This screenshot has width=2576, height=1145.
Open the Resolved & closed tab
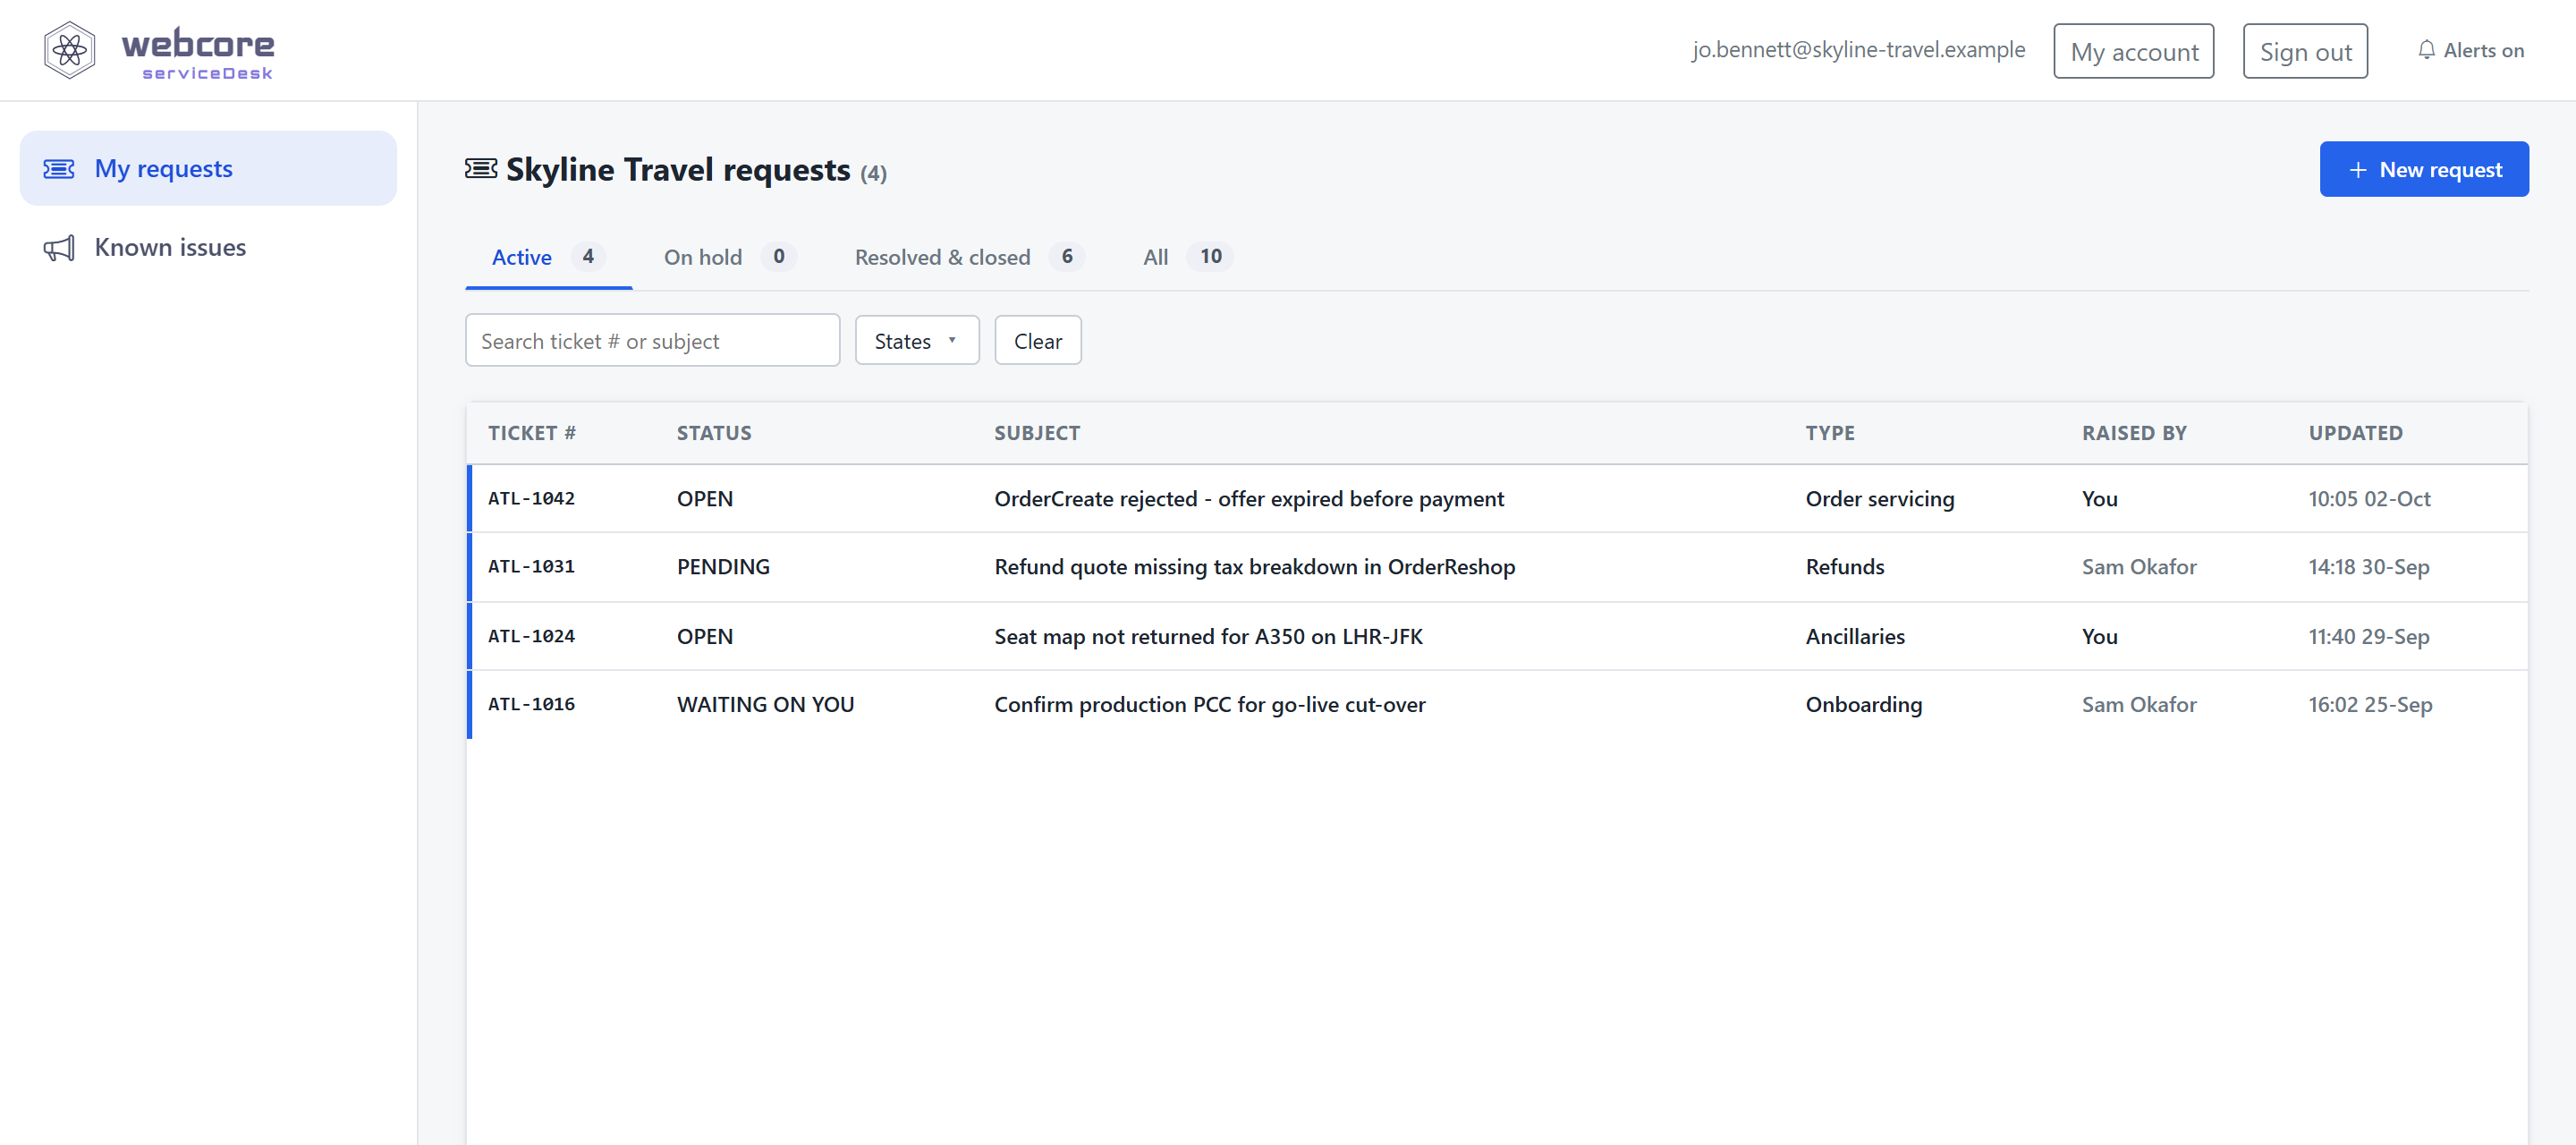969,257
